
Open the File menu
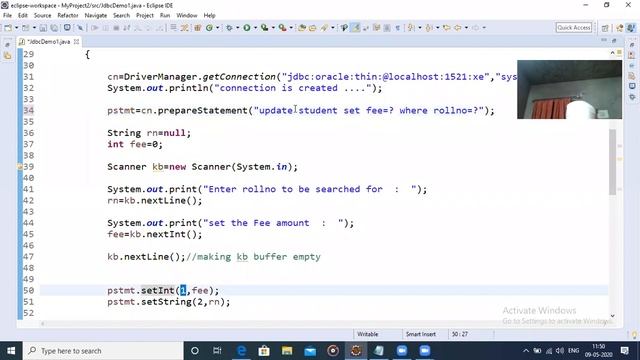(7, 16)
